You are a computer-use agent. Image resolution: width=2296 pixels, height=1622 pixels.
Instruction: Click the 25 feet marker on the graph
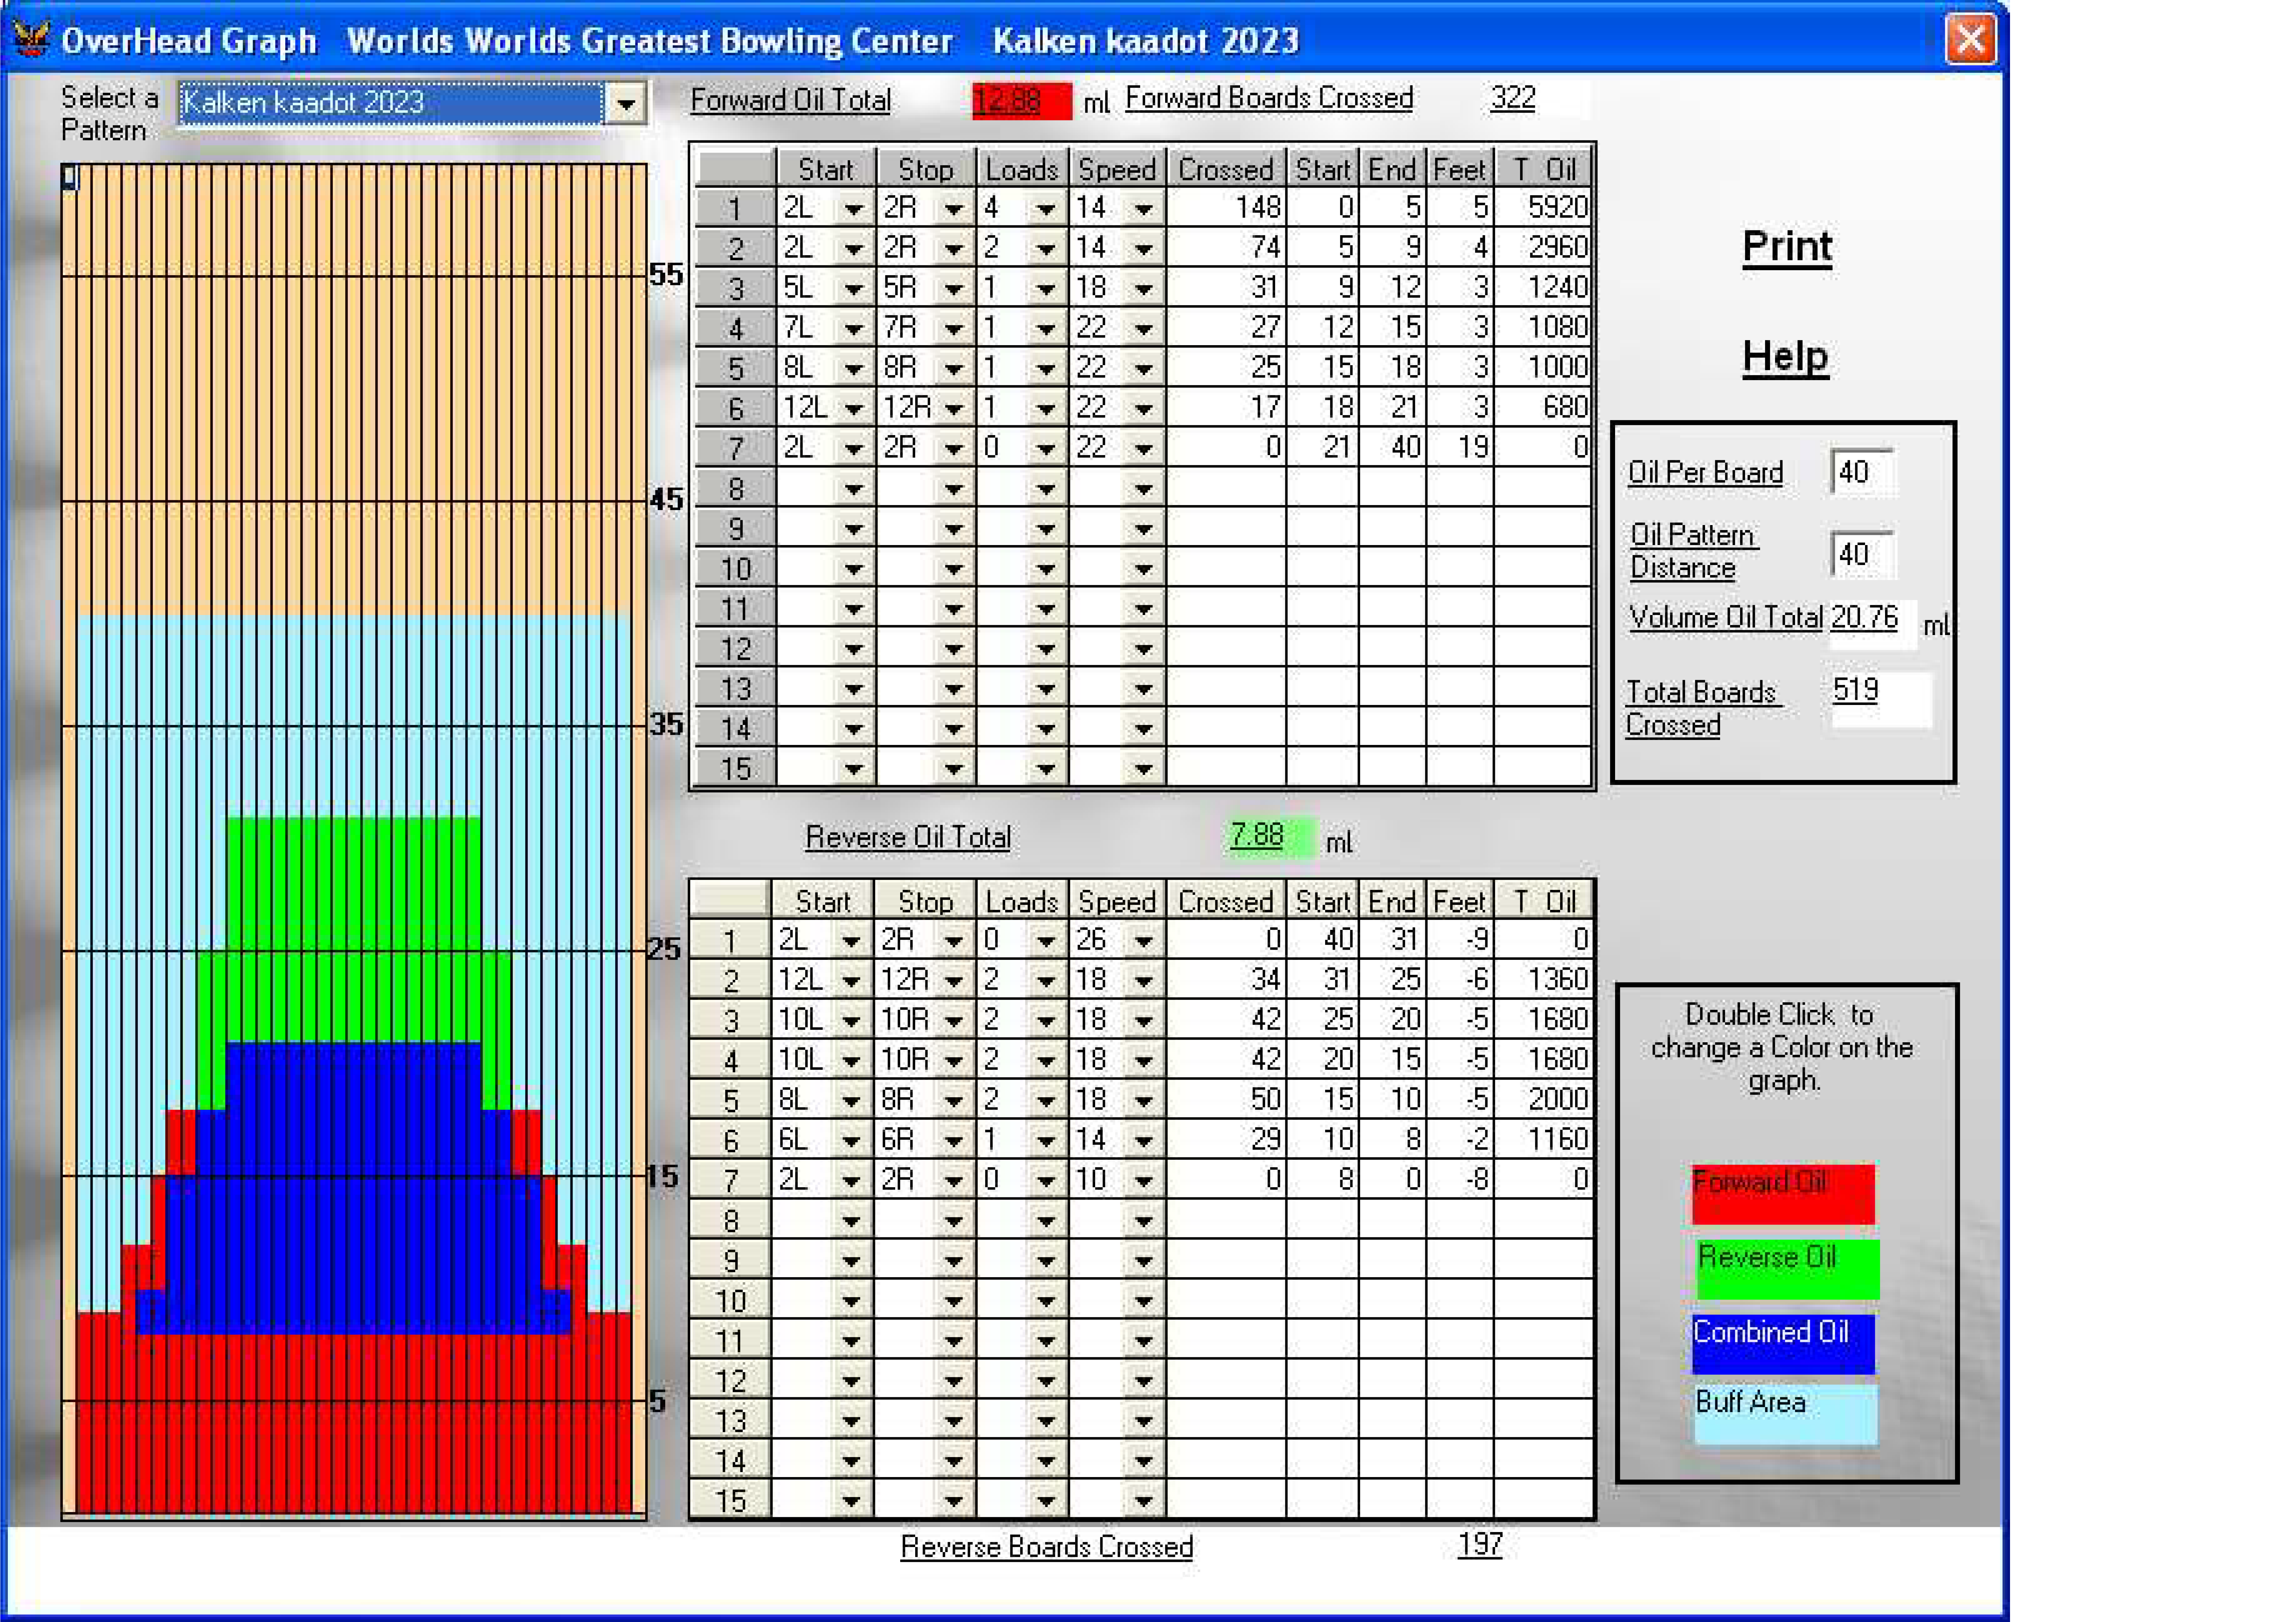pyautogui.click(x=664, y=949)
